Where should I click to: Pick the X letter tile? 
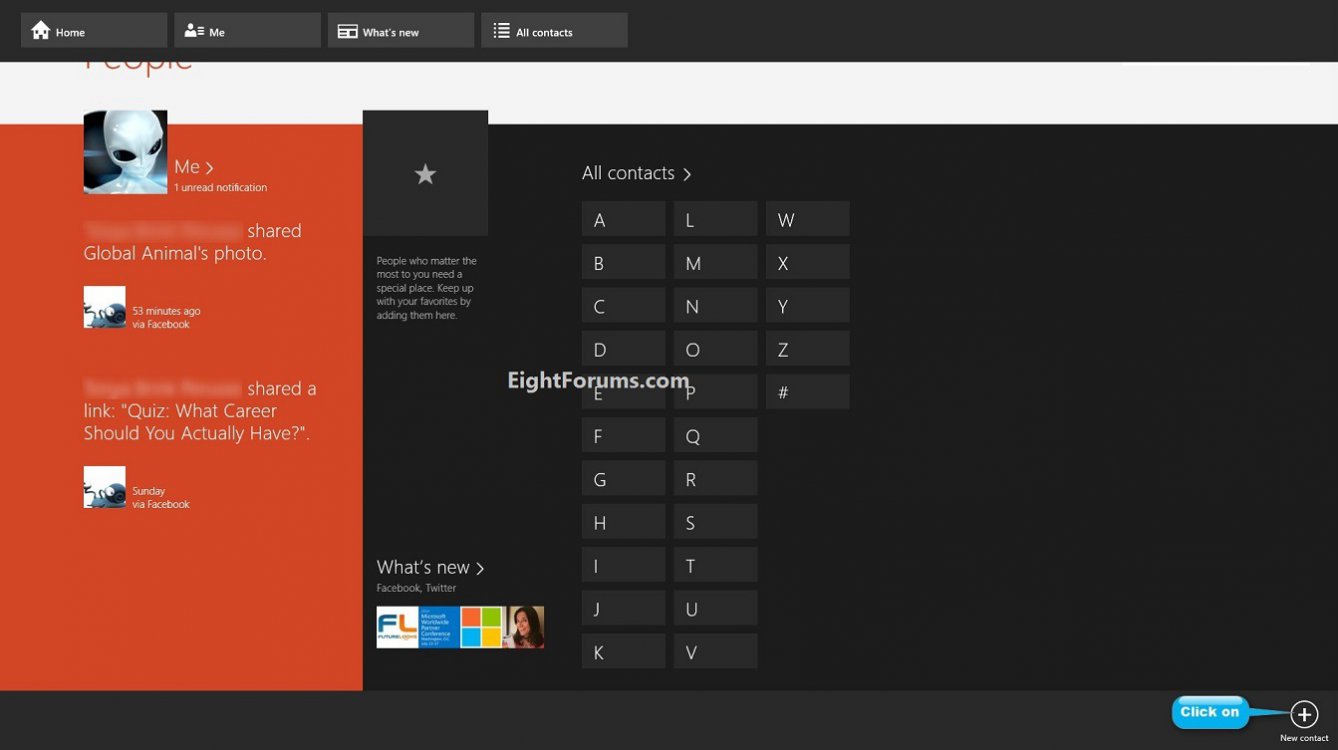click(x=808, y=262)
